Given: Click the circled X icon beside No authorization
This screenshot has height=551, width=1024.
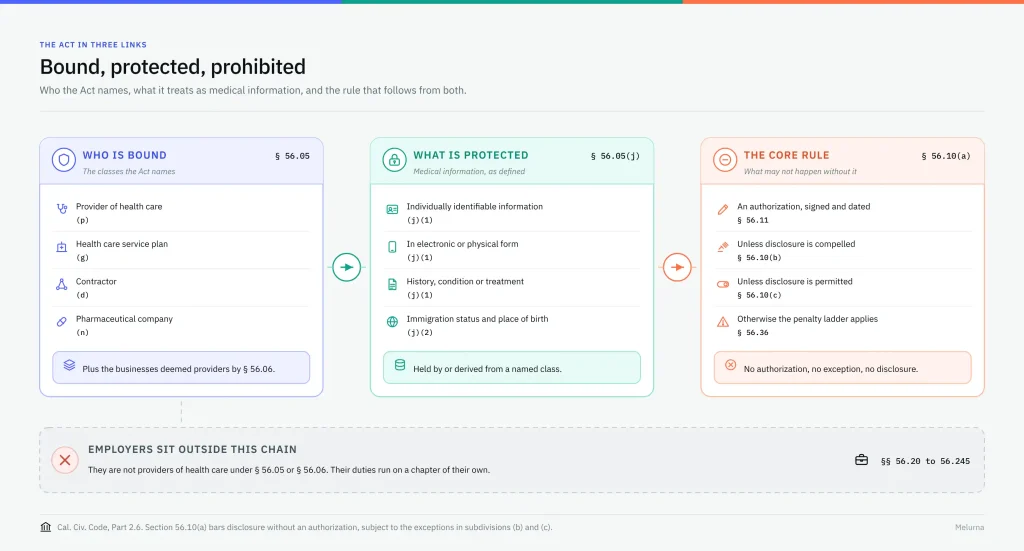Looking at the screenshot, I should tap(731, 365).
